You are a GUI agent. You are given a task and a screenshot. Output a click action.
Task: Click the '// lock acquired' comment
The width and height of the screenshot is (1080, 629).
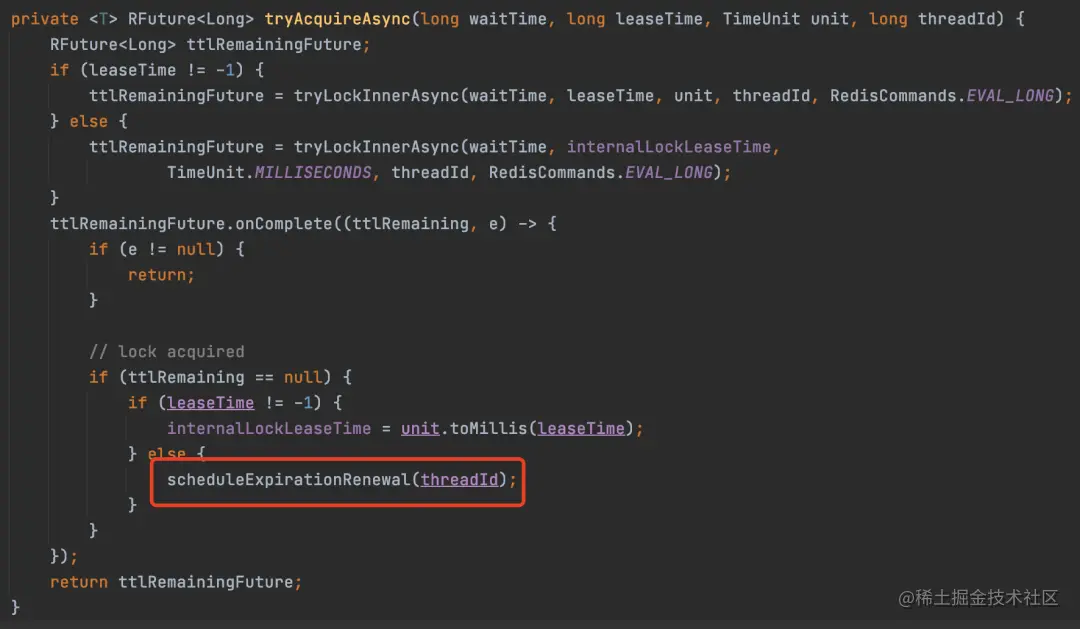[x=167, y=352]
